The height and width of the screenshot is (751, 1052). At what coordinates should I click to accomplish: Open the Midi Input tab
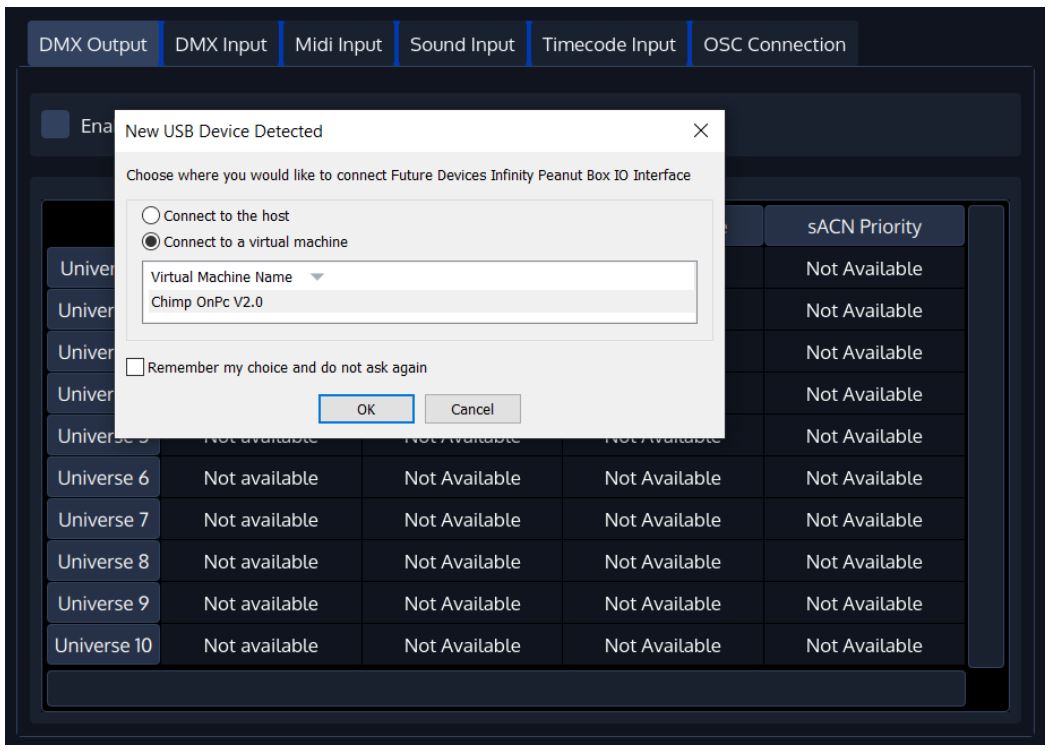[339, 44]
